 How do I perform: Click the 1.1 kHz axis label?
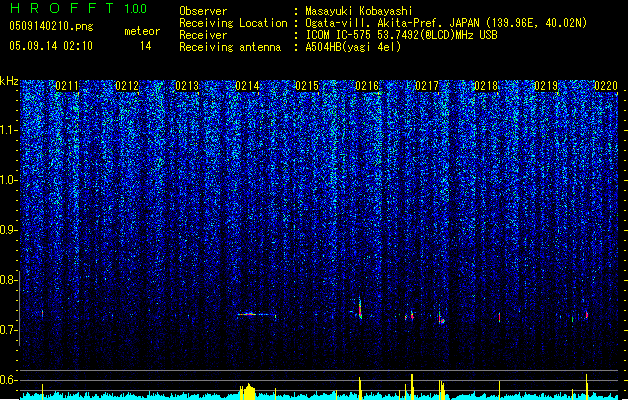coord(9,130)
